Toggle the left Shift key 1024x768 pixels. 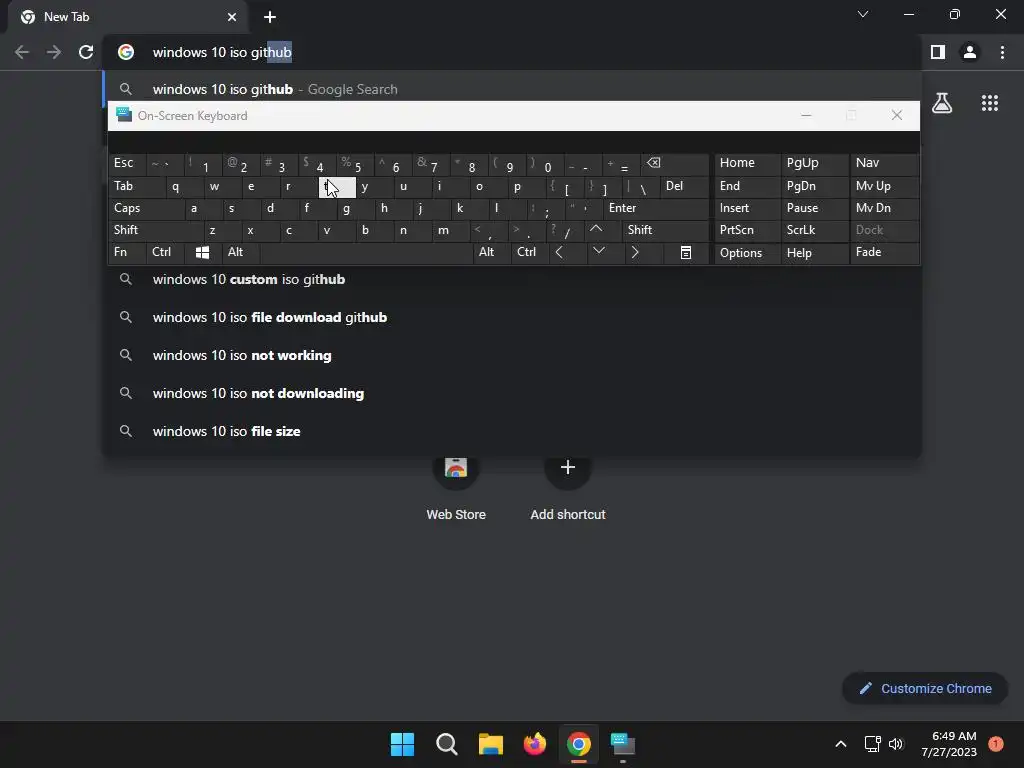pyautogui.click(x=155, y=230)
